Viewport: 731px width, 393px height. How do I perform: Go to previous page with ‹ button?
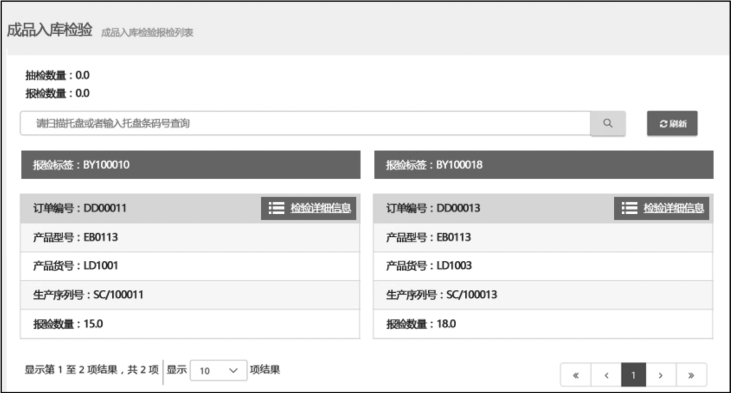(x=606, y=375)
